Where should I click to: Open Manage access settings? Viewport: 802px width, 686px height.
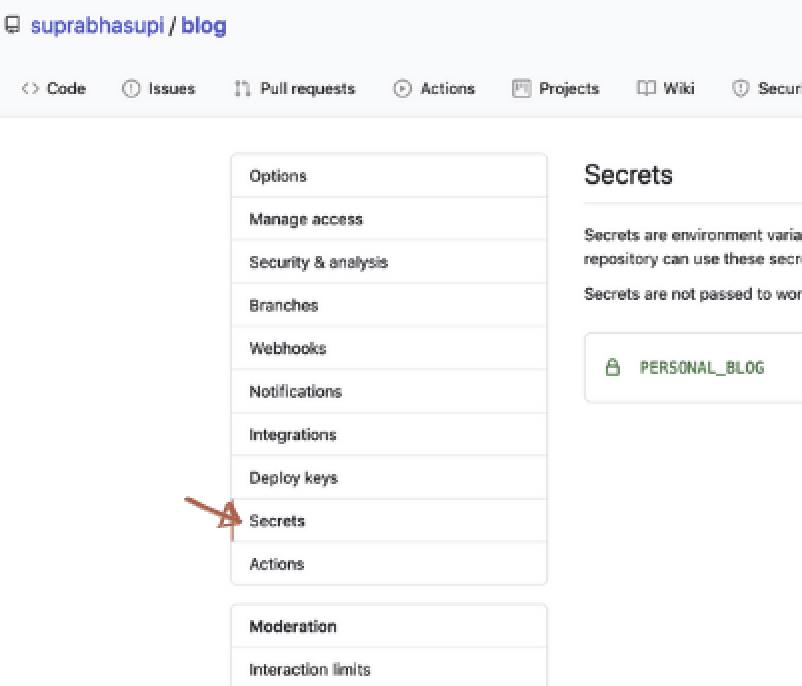[x=389, y=219]
